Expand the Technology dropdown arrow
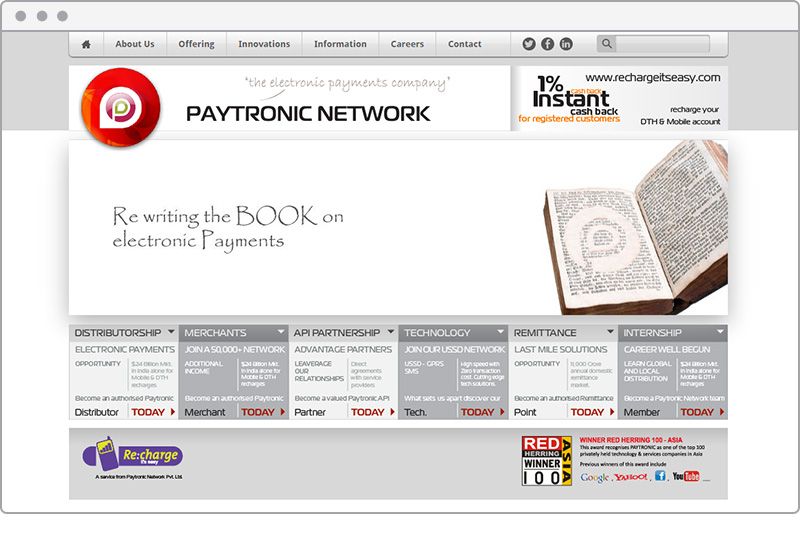Screen dimensions: 800x560 501,332
